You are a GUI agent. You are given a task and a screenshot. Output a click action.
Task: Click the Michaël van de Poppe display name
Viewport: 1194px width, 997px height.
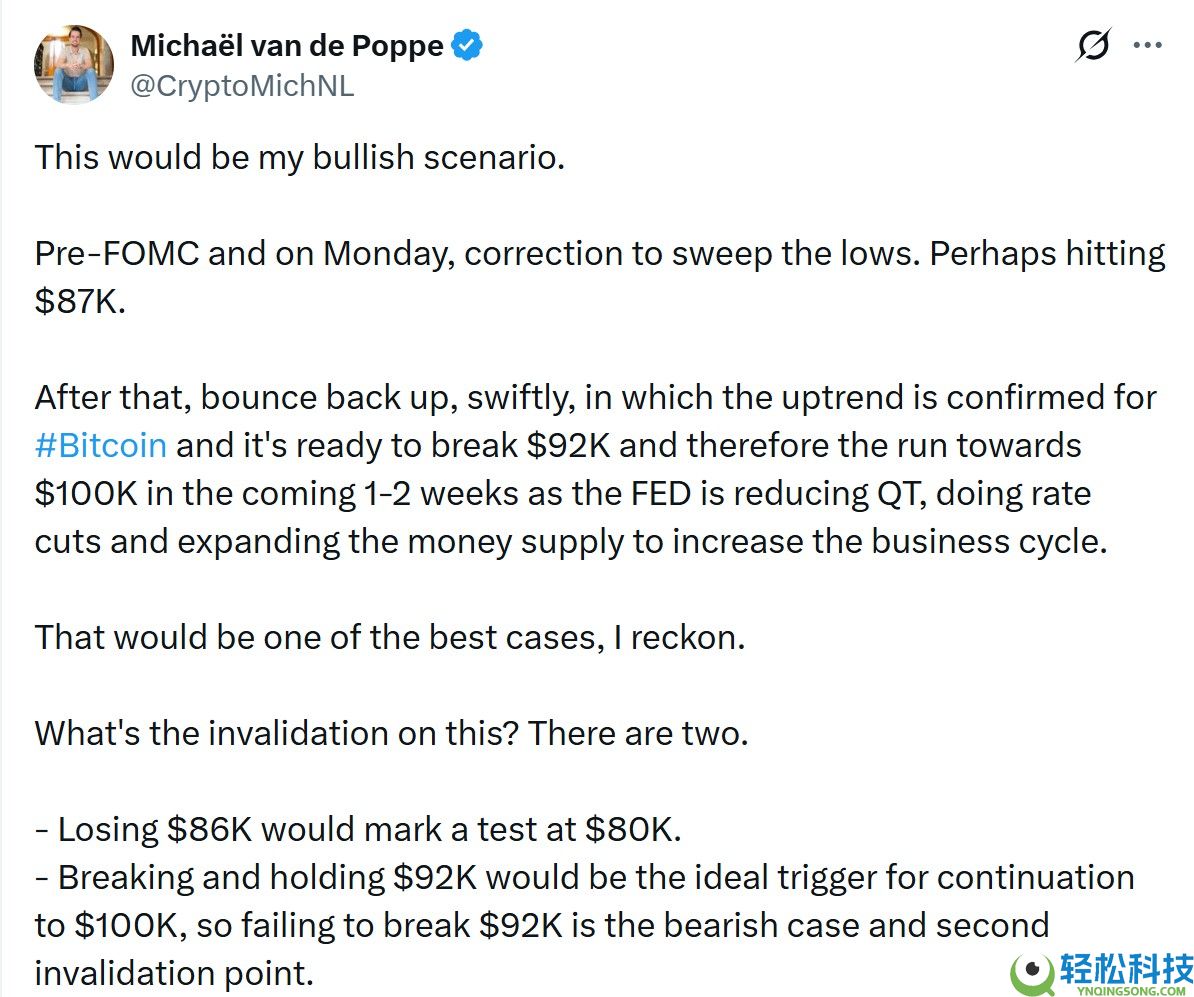287,45
